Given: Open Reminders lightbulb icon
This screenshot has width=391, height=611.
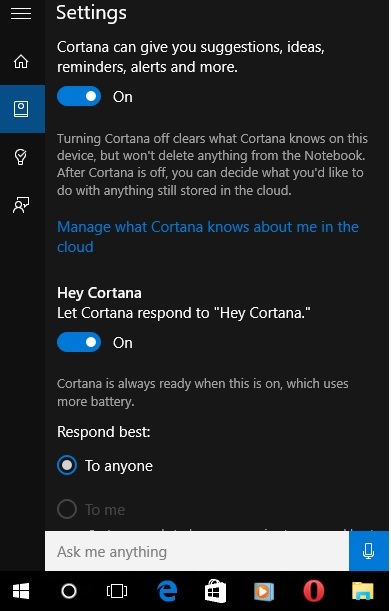Looking at the screenshot, I should [x=21, y=157].
